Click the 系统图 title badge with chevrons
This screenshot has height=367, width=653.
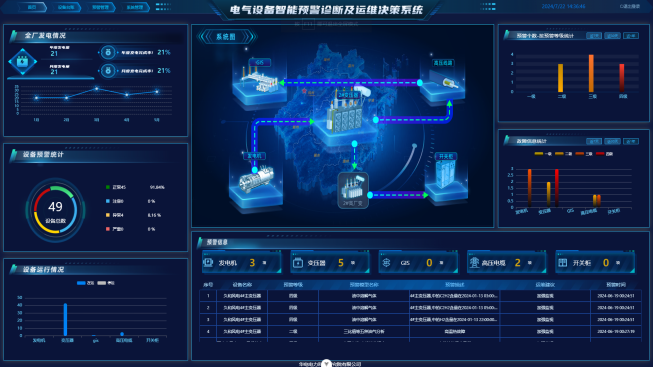[x=226, y=37]
